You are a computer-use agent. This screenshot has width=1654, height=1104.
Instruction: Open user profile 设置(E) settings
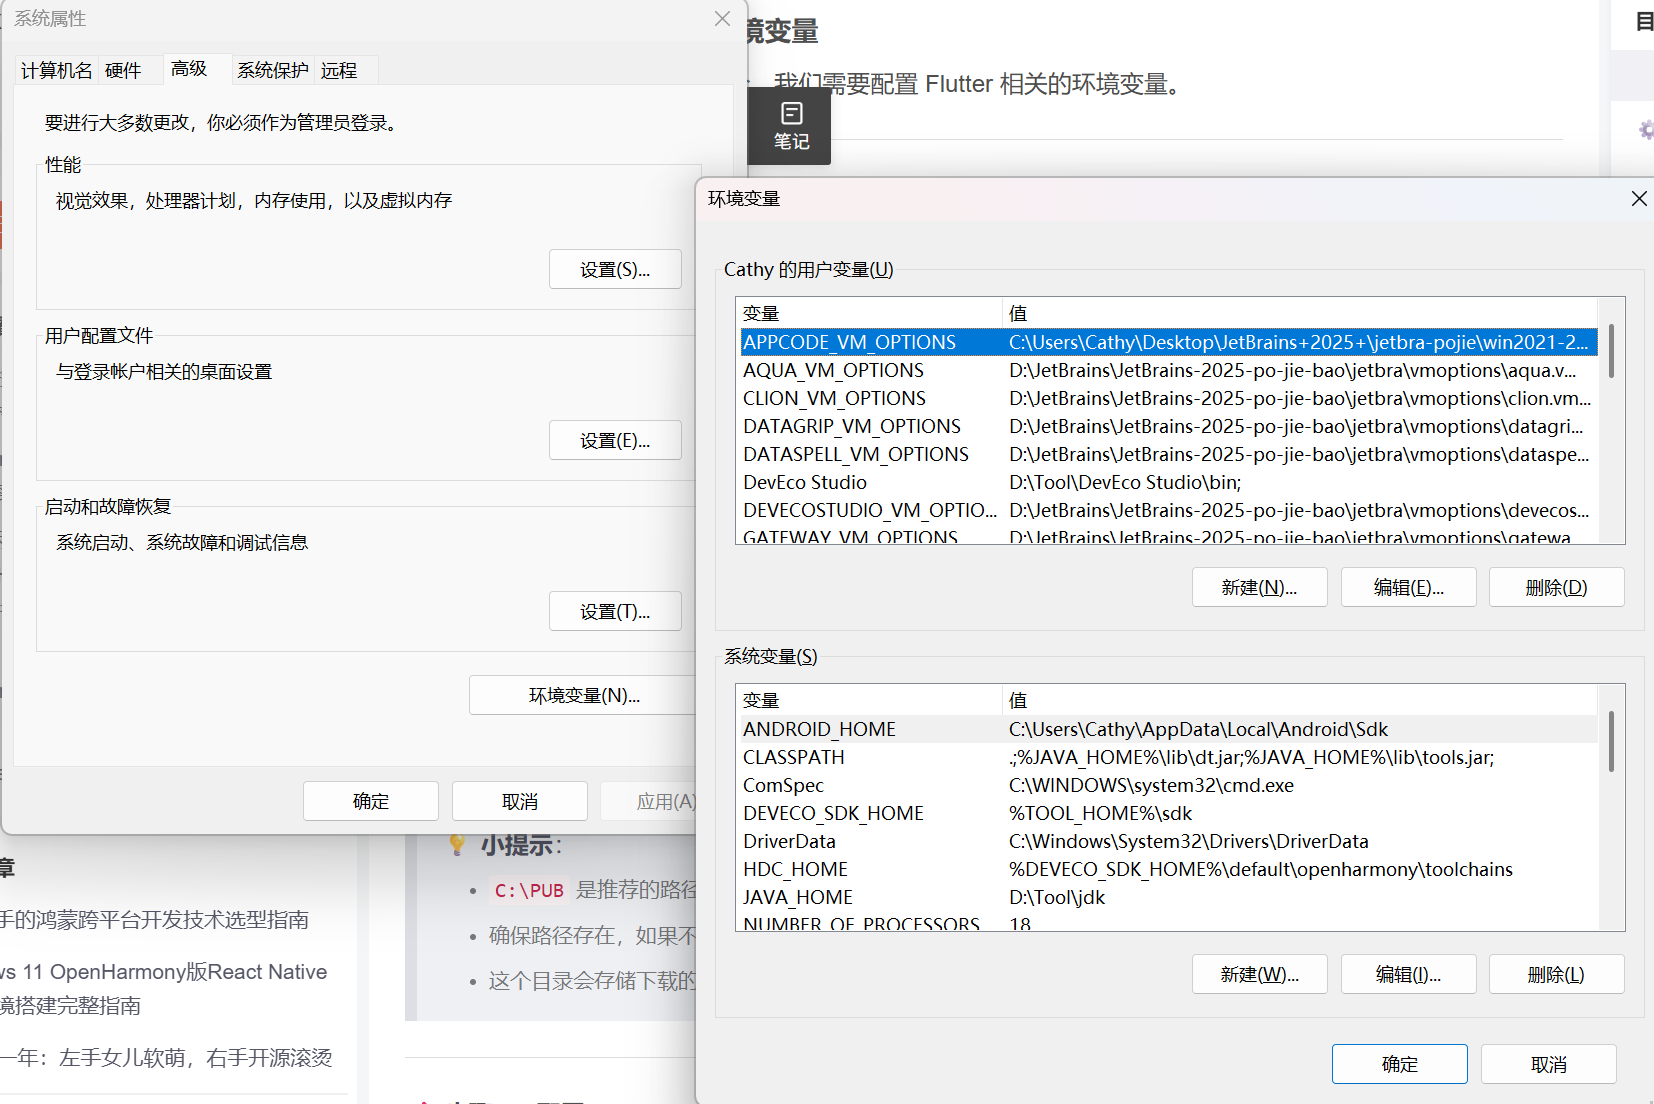pos(614,441)
